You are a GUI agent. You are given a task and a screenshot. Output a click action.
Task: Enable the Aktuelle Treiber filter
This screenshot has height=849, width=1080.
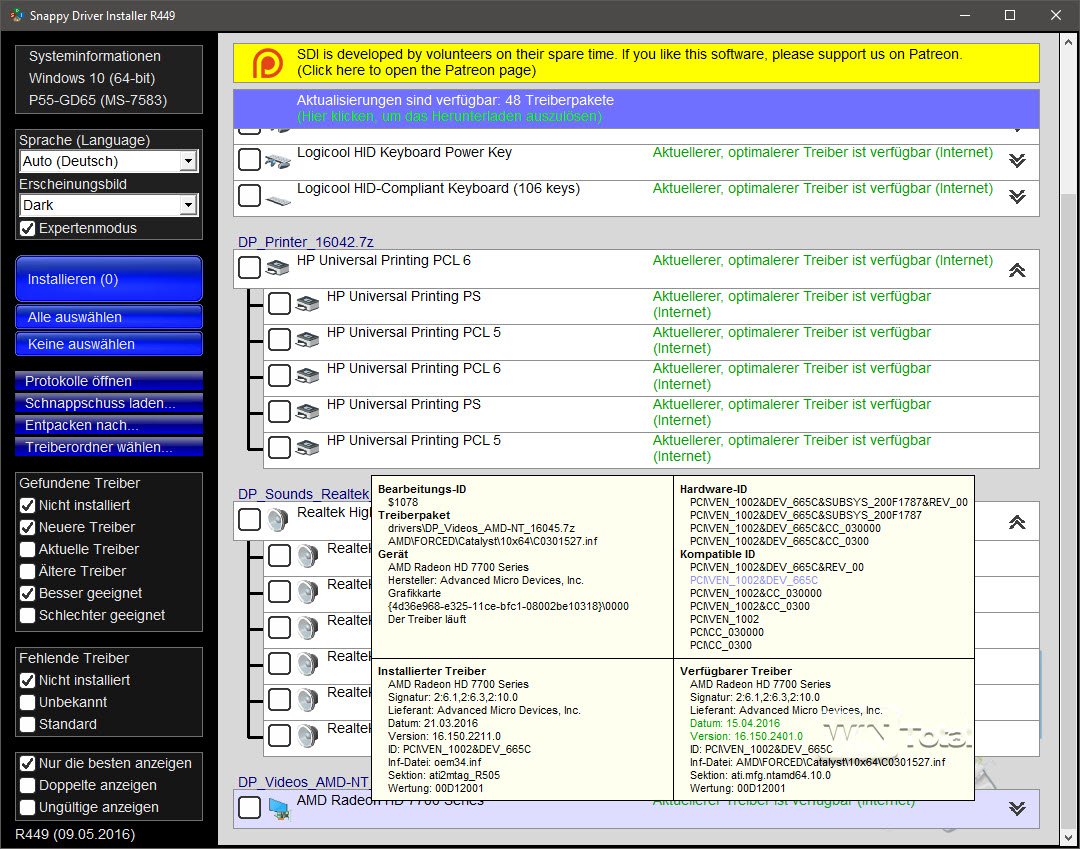pyautogui.click(x=28, y=549)
